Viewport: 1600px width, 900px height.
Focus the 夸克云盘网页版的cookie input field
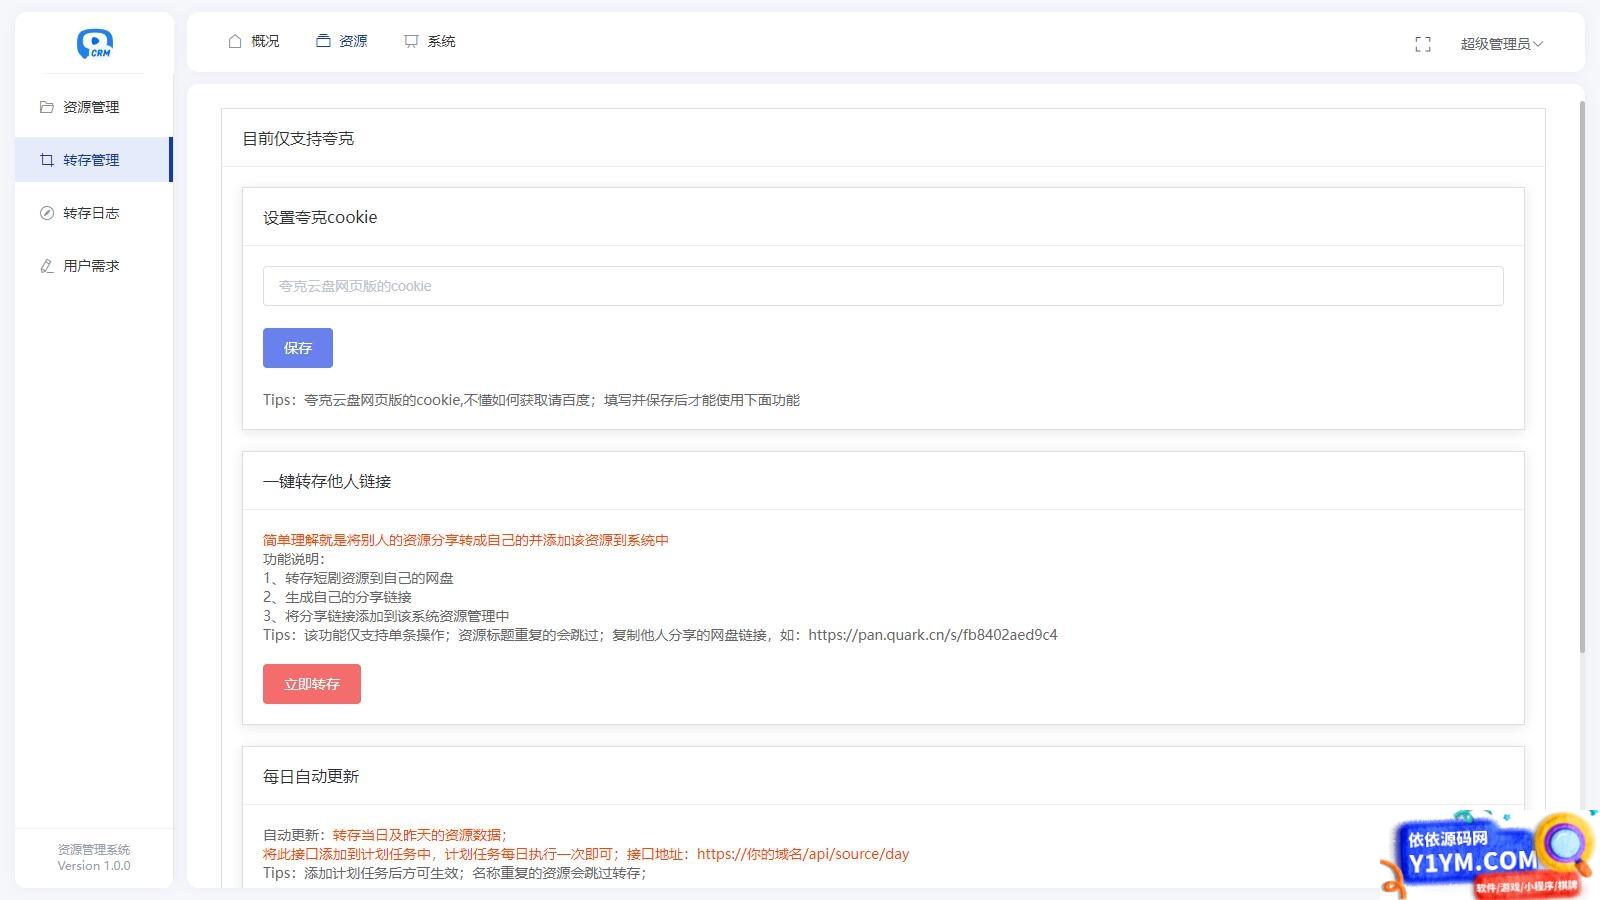click(x=883, y=286)
